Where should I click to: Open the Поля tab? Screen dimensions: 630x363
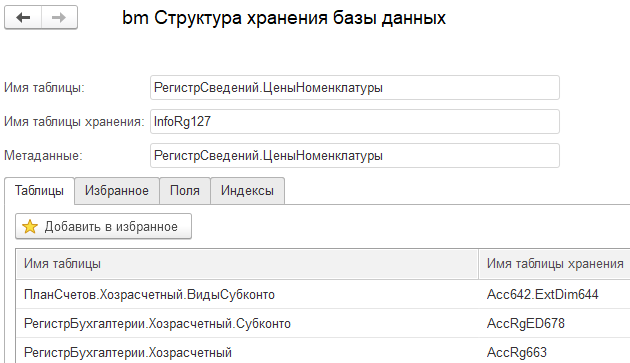185,191
